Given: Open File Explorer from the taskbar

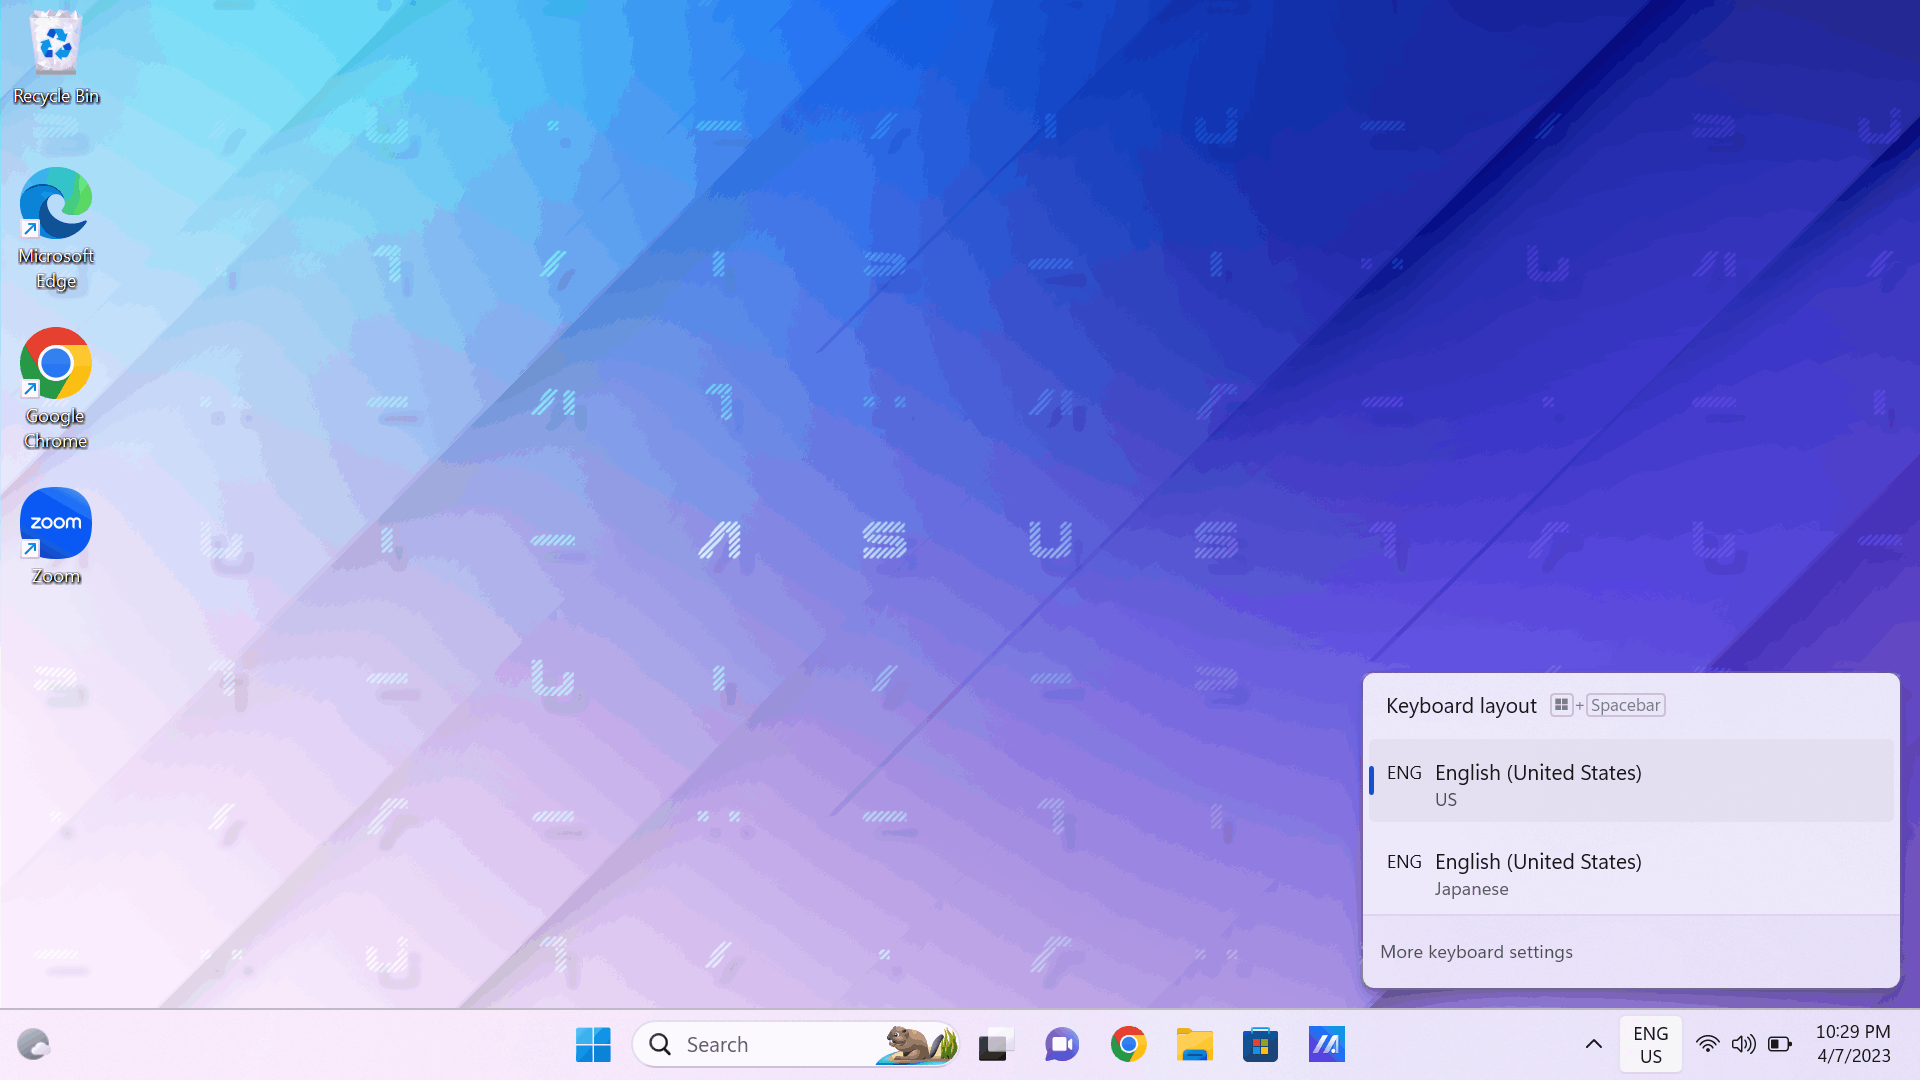Looking at the screenshot, I should (1194, 1043).
